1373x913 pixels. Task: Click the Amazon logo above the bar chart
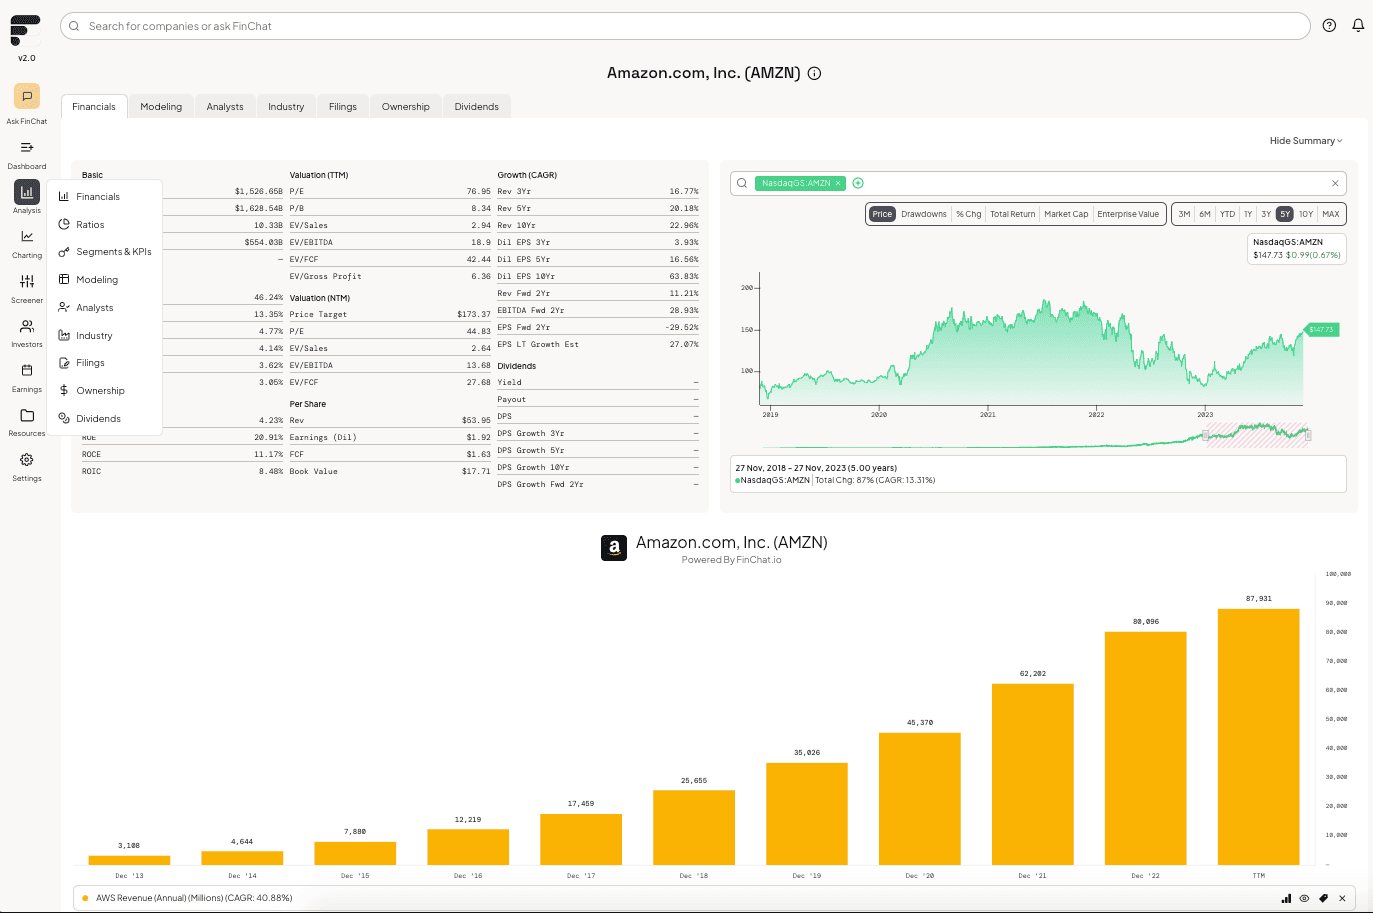pyautogui.click(x=614, y=548)
